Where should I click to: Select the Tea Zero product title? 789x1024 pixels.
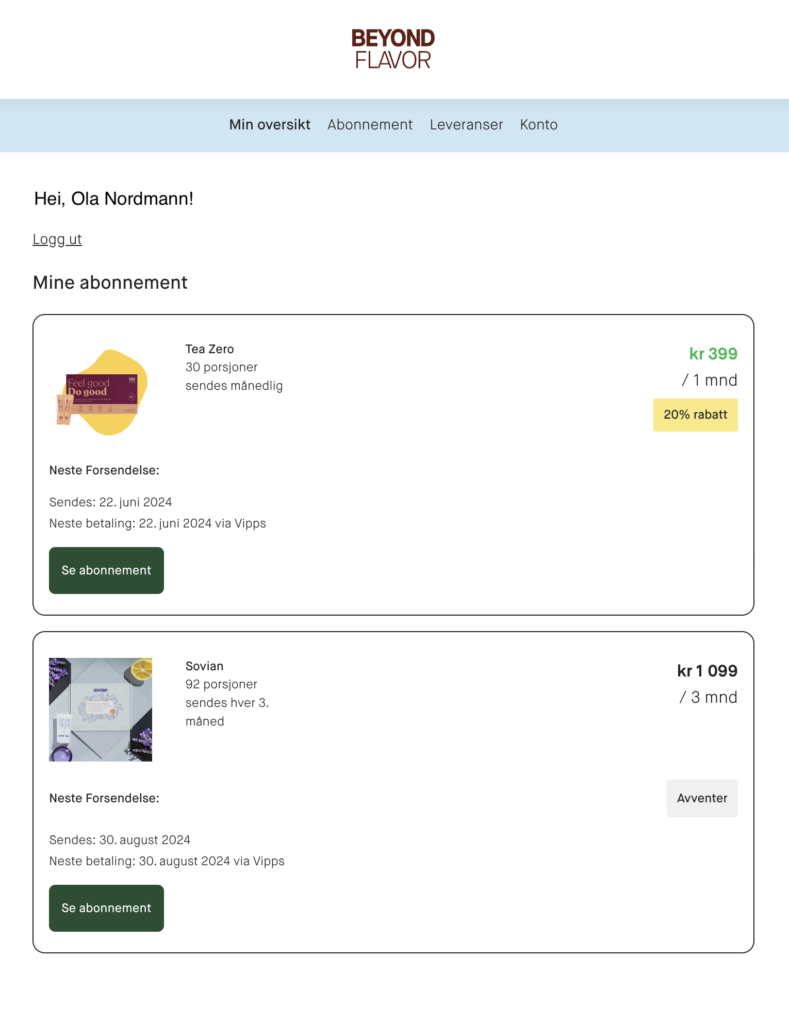pyautogui.click(x=210, y=349)
